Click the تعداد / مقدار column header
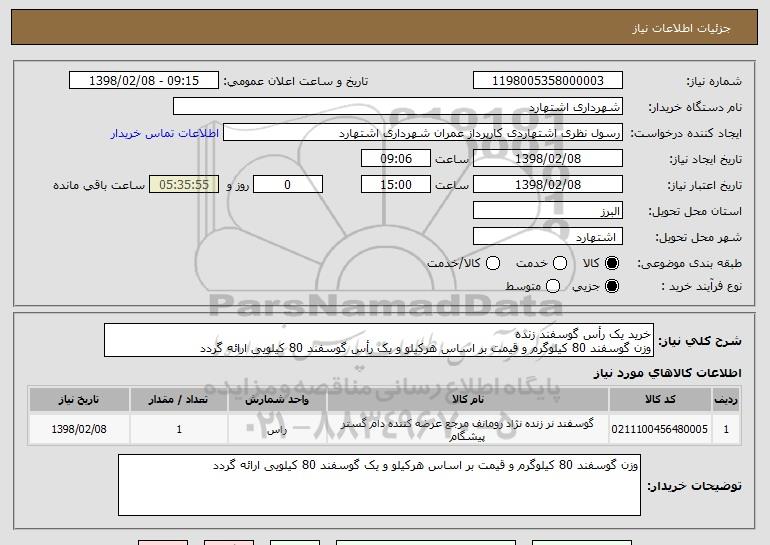 [x=179, y=400]
